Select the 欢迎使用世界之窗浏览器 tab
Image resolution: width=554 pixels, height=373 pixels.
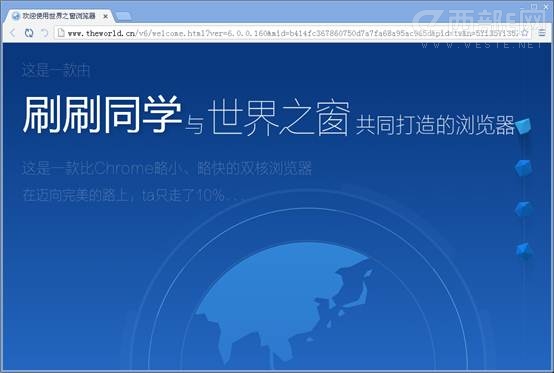(58, 16)
